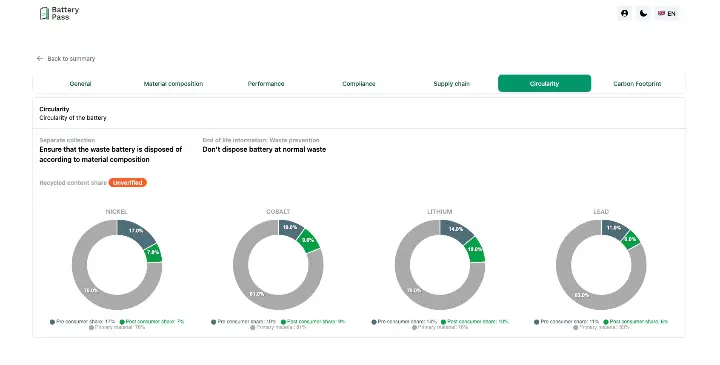Toggle dark mode moon icon
Screen dimensions: 720x365
(x=643, y=13)
